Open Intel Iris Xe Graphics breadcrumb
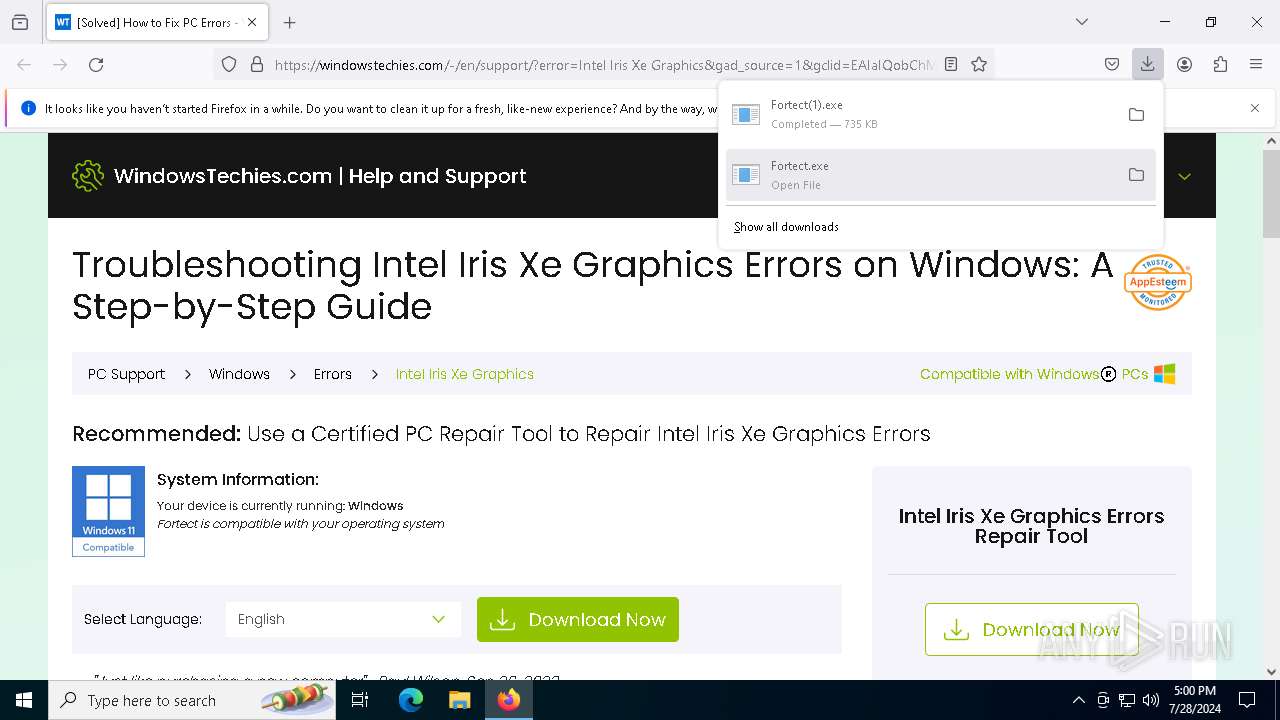The image size is (1280, 720). click(465, 374)
